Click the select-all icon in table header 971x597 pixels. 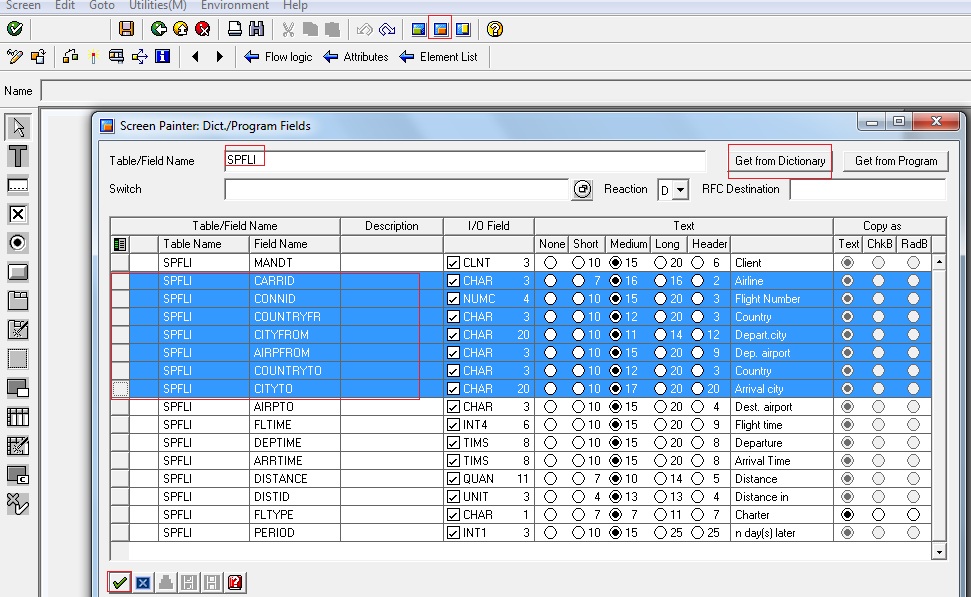point(120,244)
